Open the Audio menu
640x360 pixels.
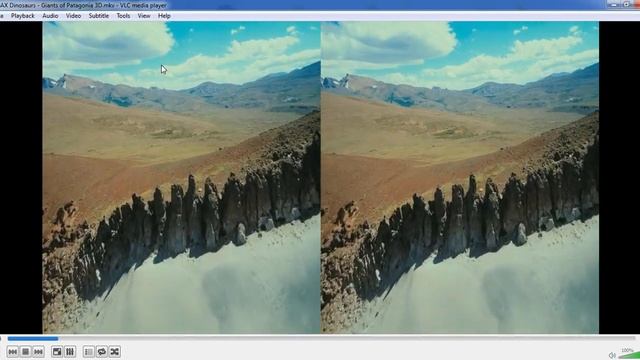(50, 16)
